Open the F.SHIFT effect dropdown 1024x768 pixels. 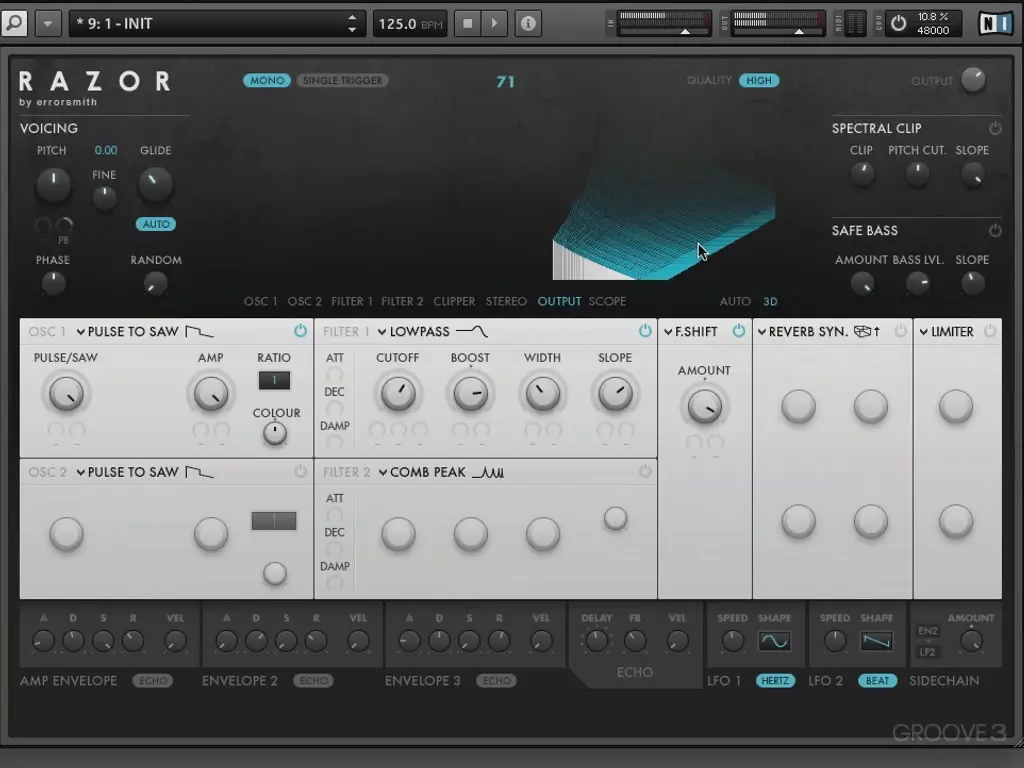[691, 332]
